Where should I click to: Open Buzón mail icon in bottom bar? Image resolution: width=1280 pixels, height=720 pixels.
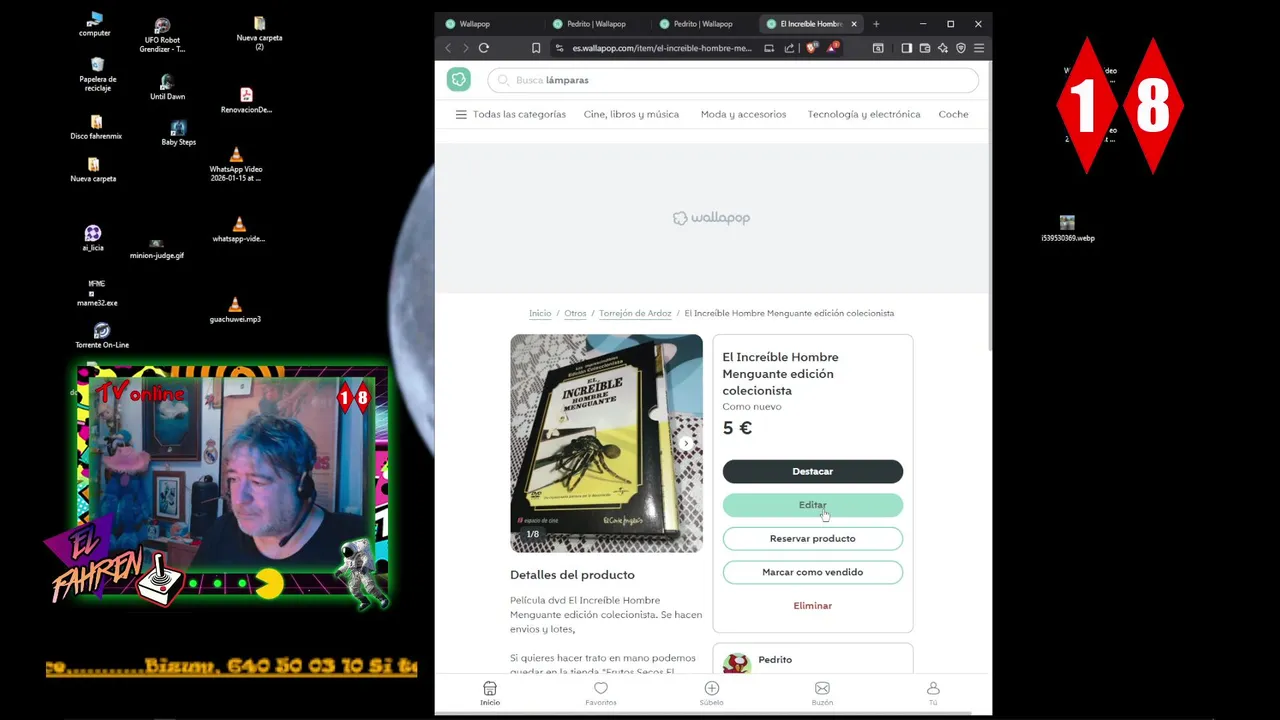click(x=822, y=693)
